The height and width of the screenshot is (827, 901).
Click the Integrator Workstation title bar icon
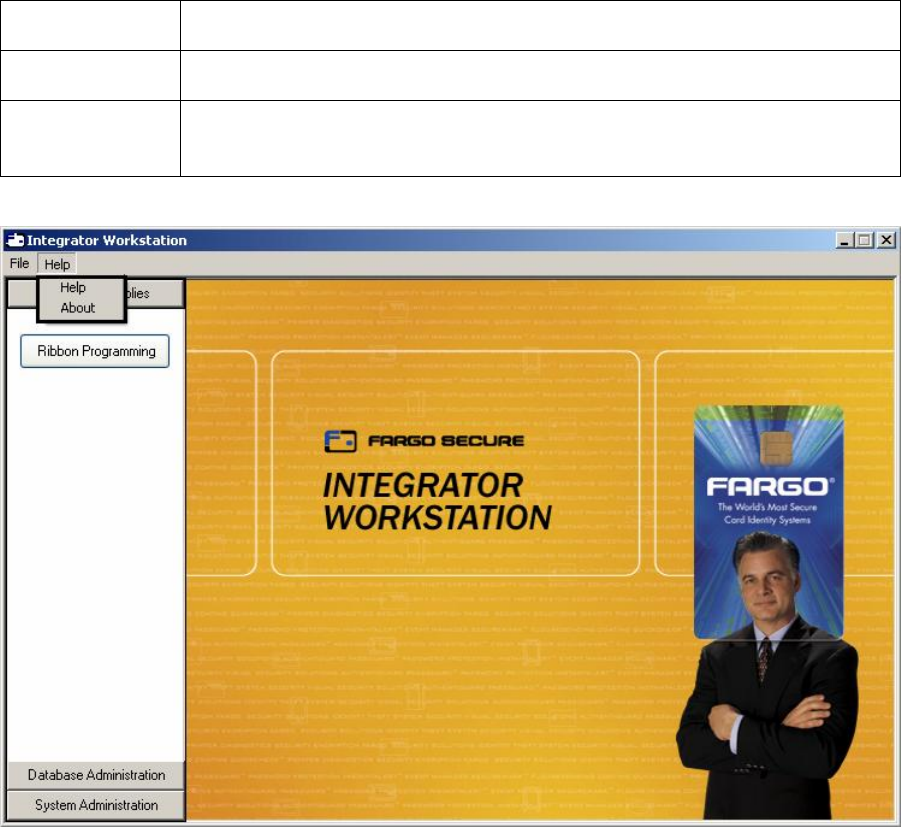[14, 240]
